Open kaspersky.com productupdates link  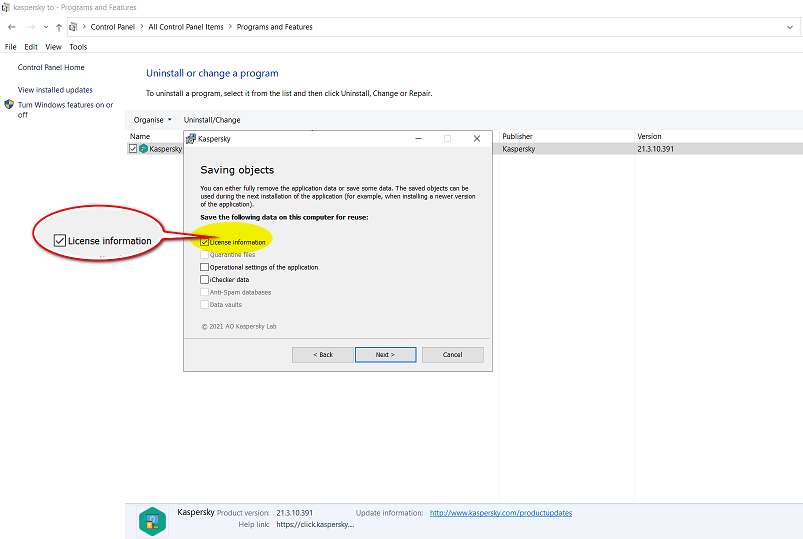[x=501, y=513]
